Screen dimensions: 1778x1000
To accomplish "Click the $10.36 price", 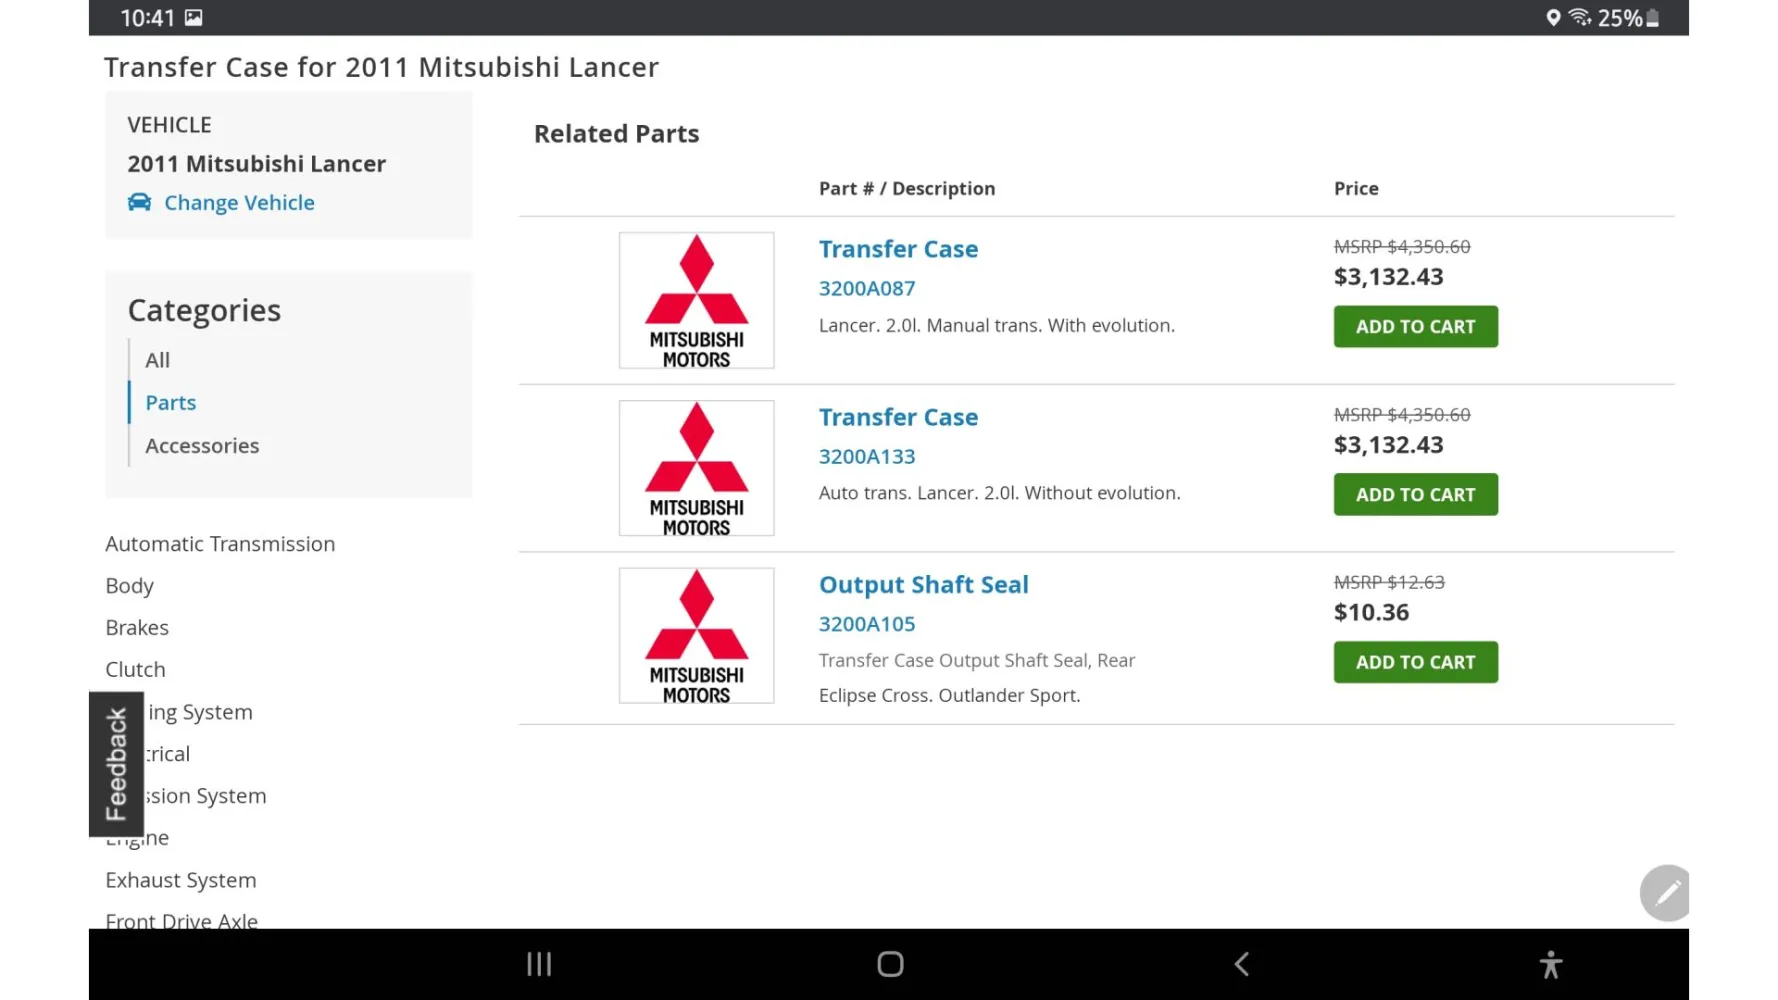I will pos(1371,612).
